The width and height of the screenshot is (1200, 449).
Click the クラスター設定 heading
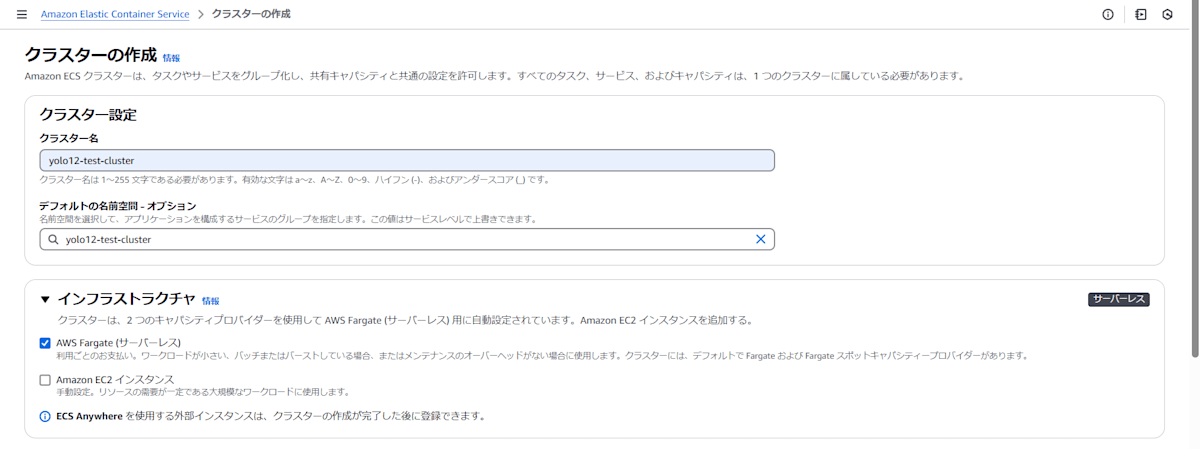pyautogui.click(x=88, y=115)
